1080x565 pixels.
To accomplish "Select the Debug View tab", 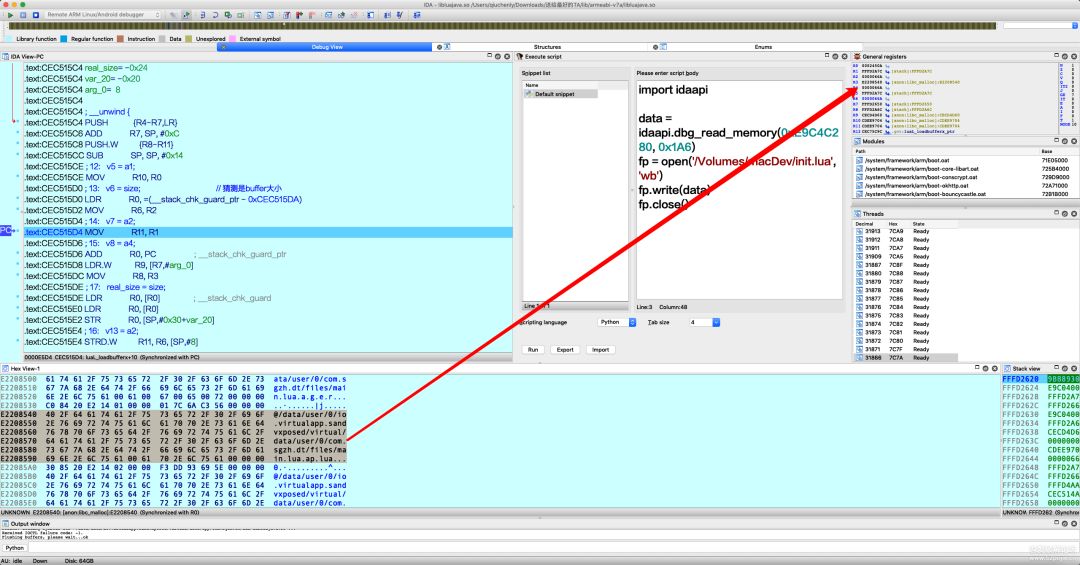I will [x=327, y=47].
